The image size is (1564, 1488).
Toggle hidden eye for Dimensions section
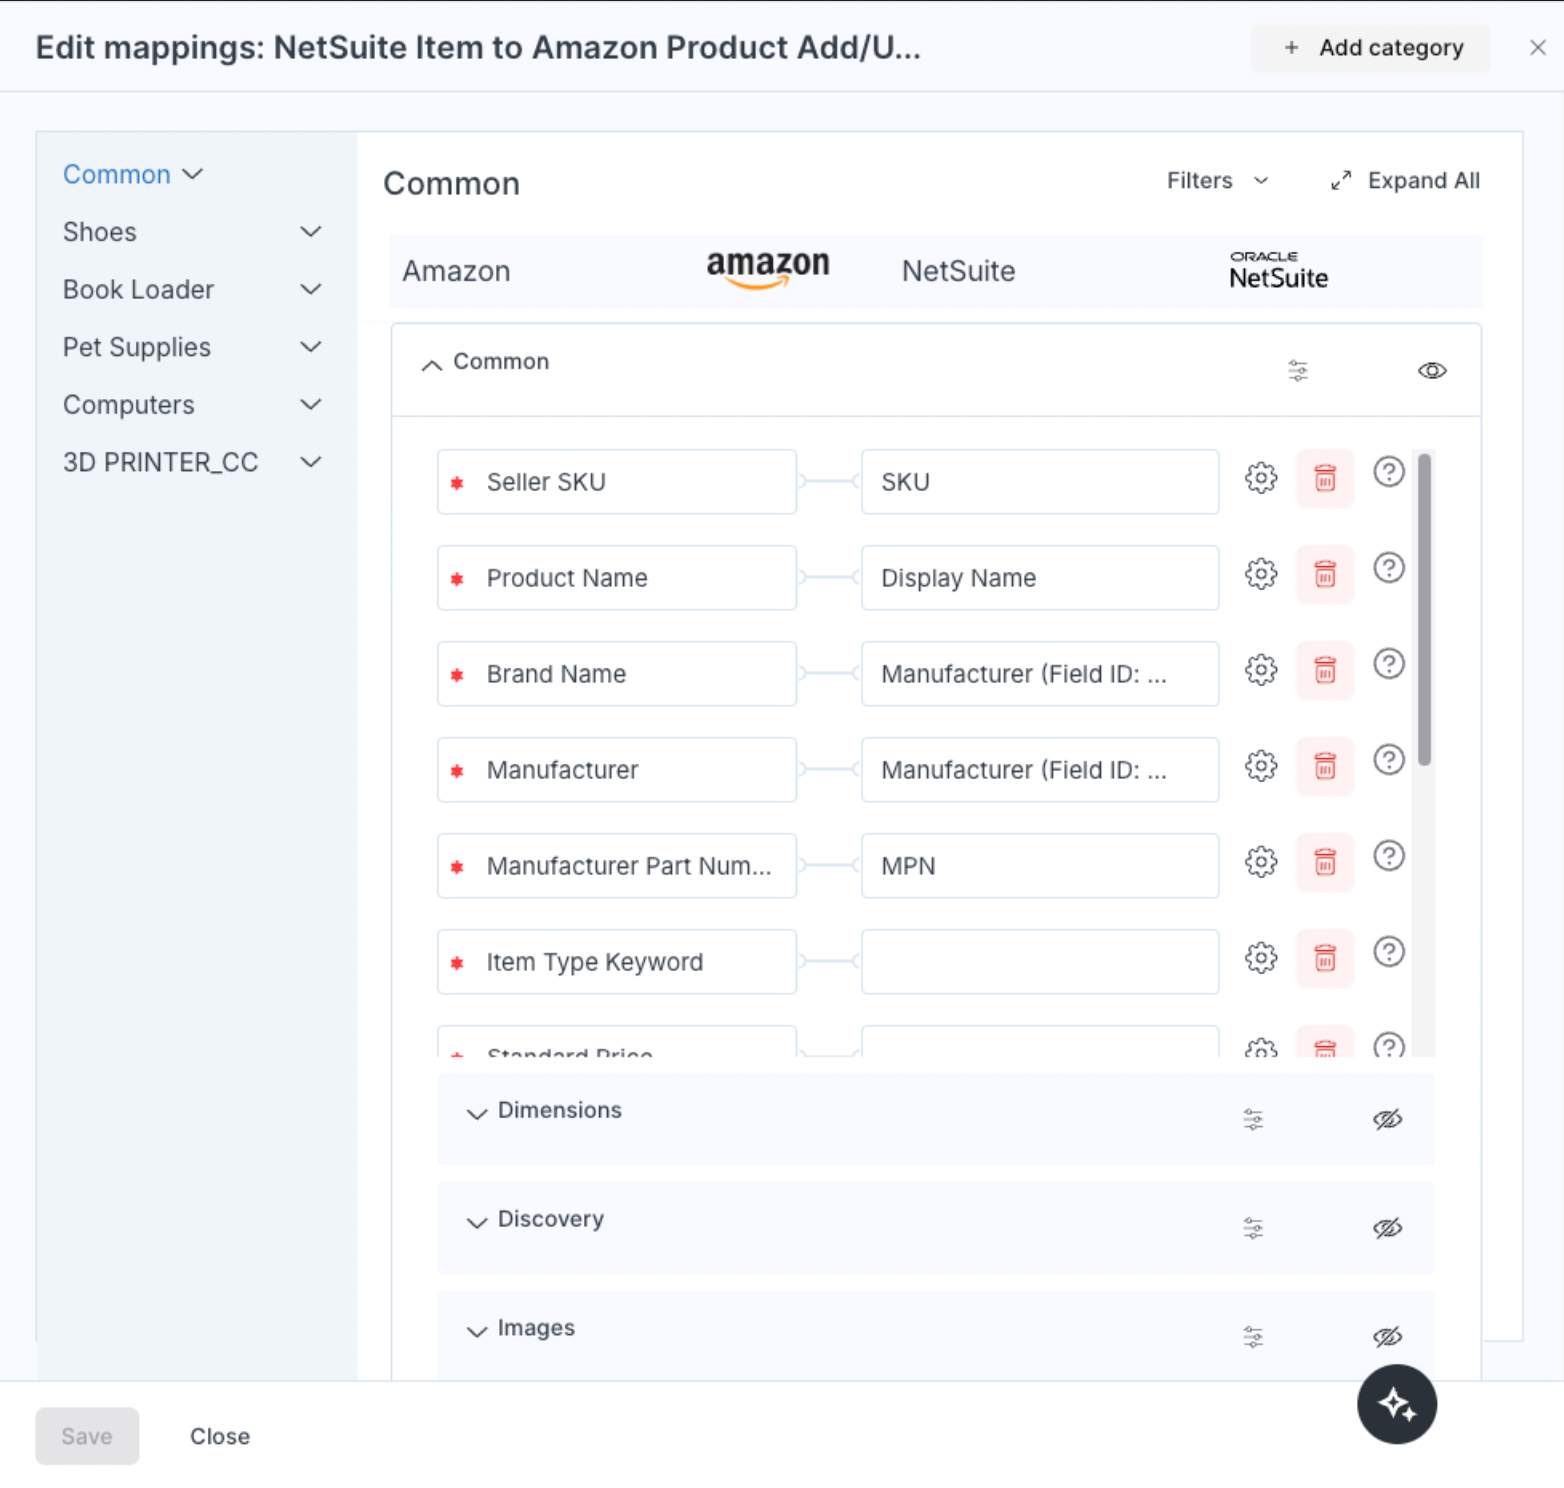coord(1388,1120)
